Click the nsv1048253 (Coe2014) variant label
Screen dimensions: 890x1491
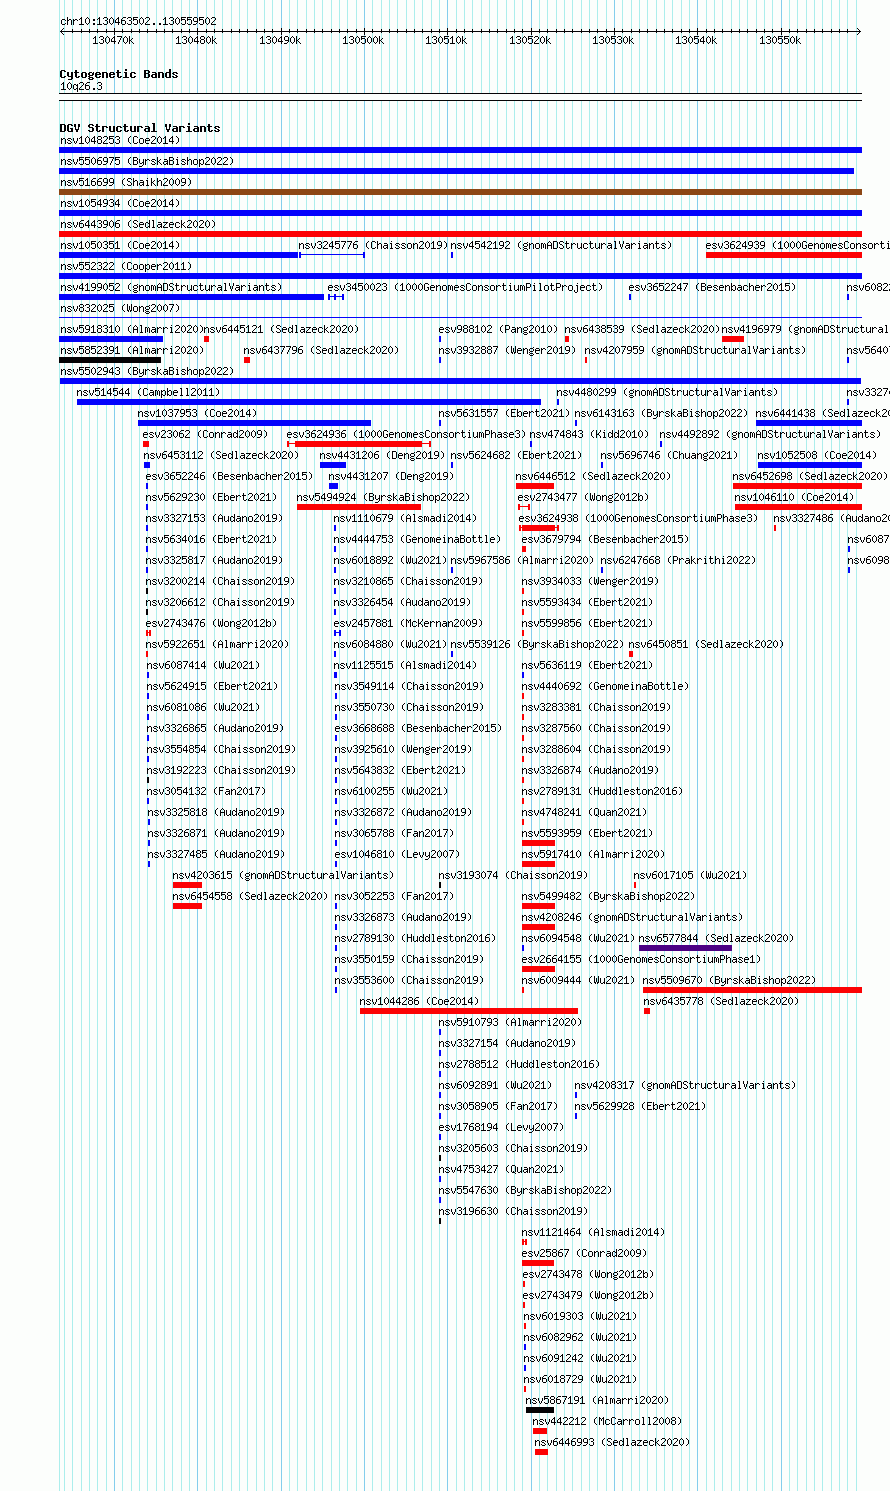(x=120, y=141)
